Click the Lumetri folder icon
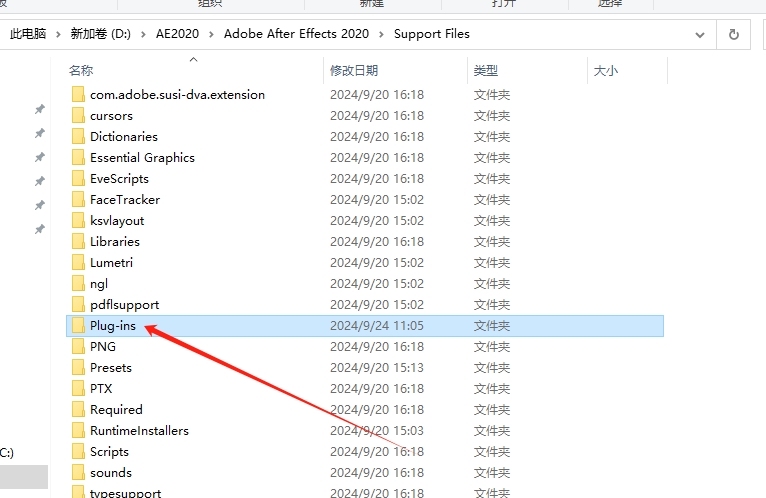The height and width of the screenshot is (498, 766). 78,262
